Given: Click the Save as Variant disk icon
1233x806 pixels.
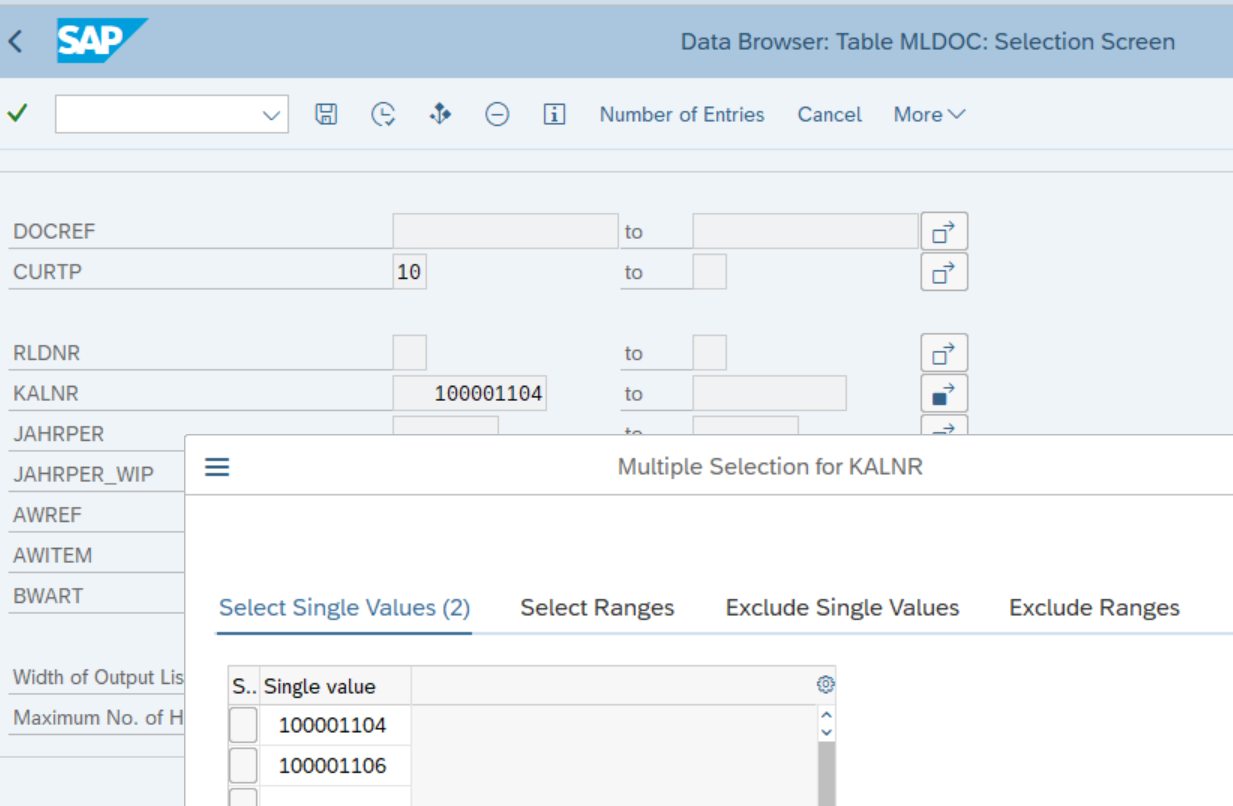Looking at the screenshot, I should 326,115.
